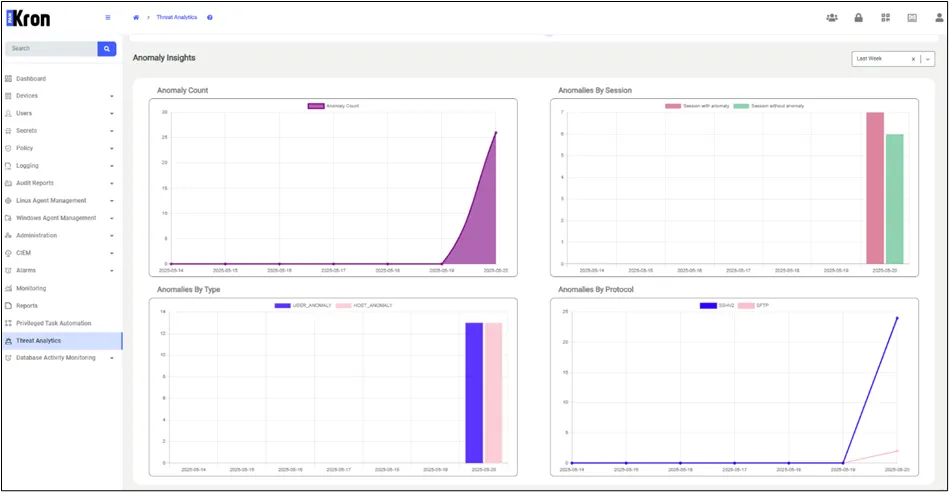Open the Last Week range dropdown arrow
This screenshot has height=492, width=949.
click(928, 59)
